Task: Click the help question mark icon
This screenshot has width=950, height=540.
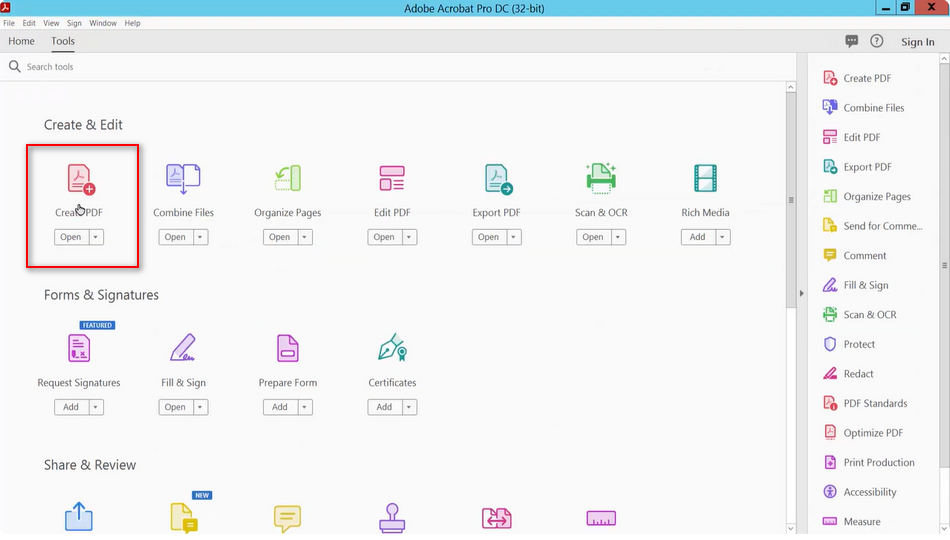Action: pyautogui.click(x=877, y=41)
